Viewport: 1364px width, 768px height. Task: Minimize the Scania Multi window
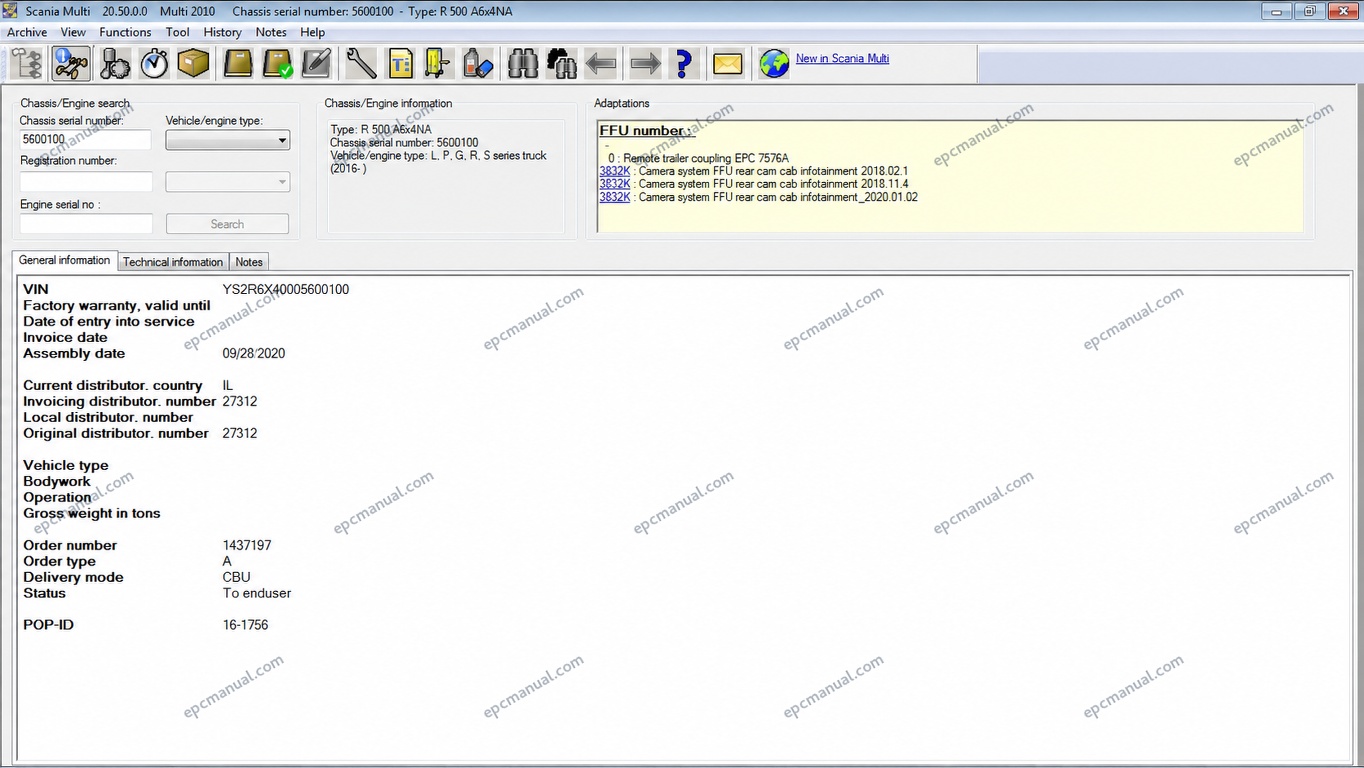point(1276,11)
